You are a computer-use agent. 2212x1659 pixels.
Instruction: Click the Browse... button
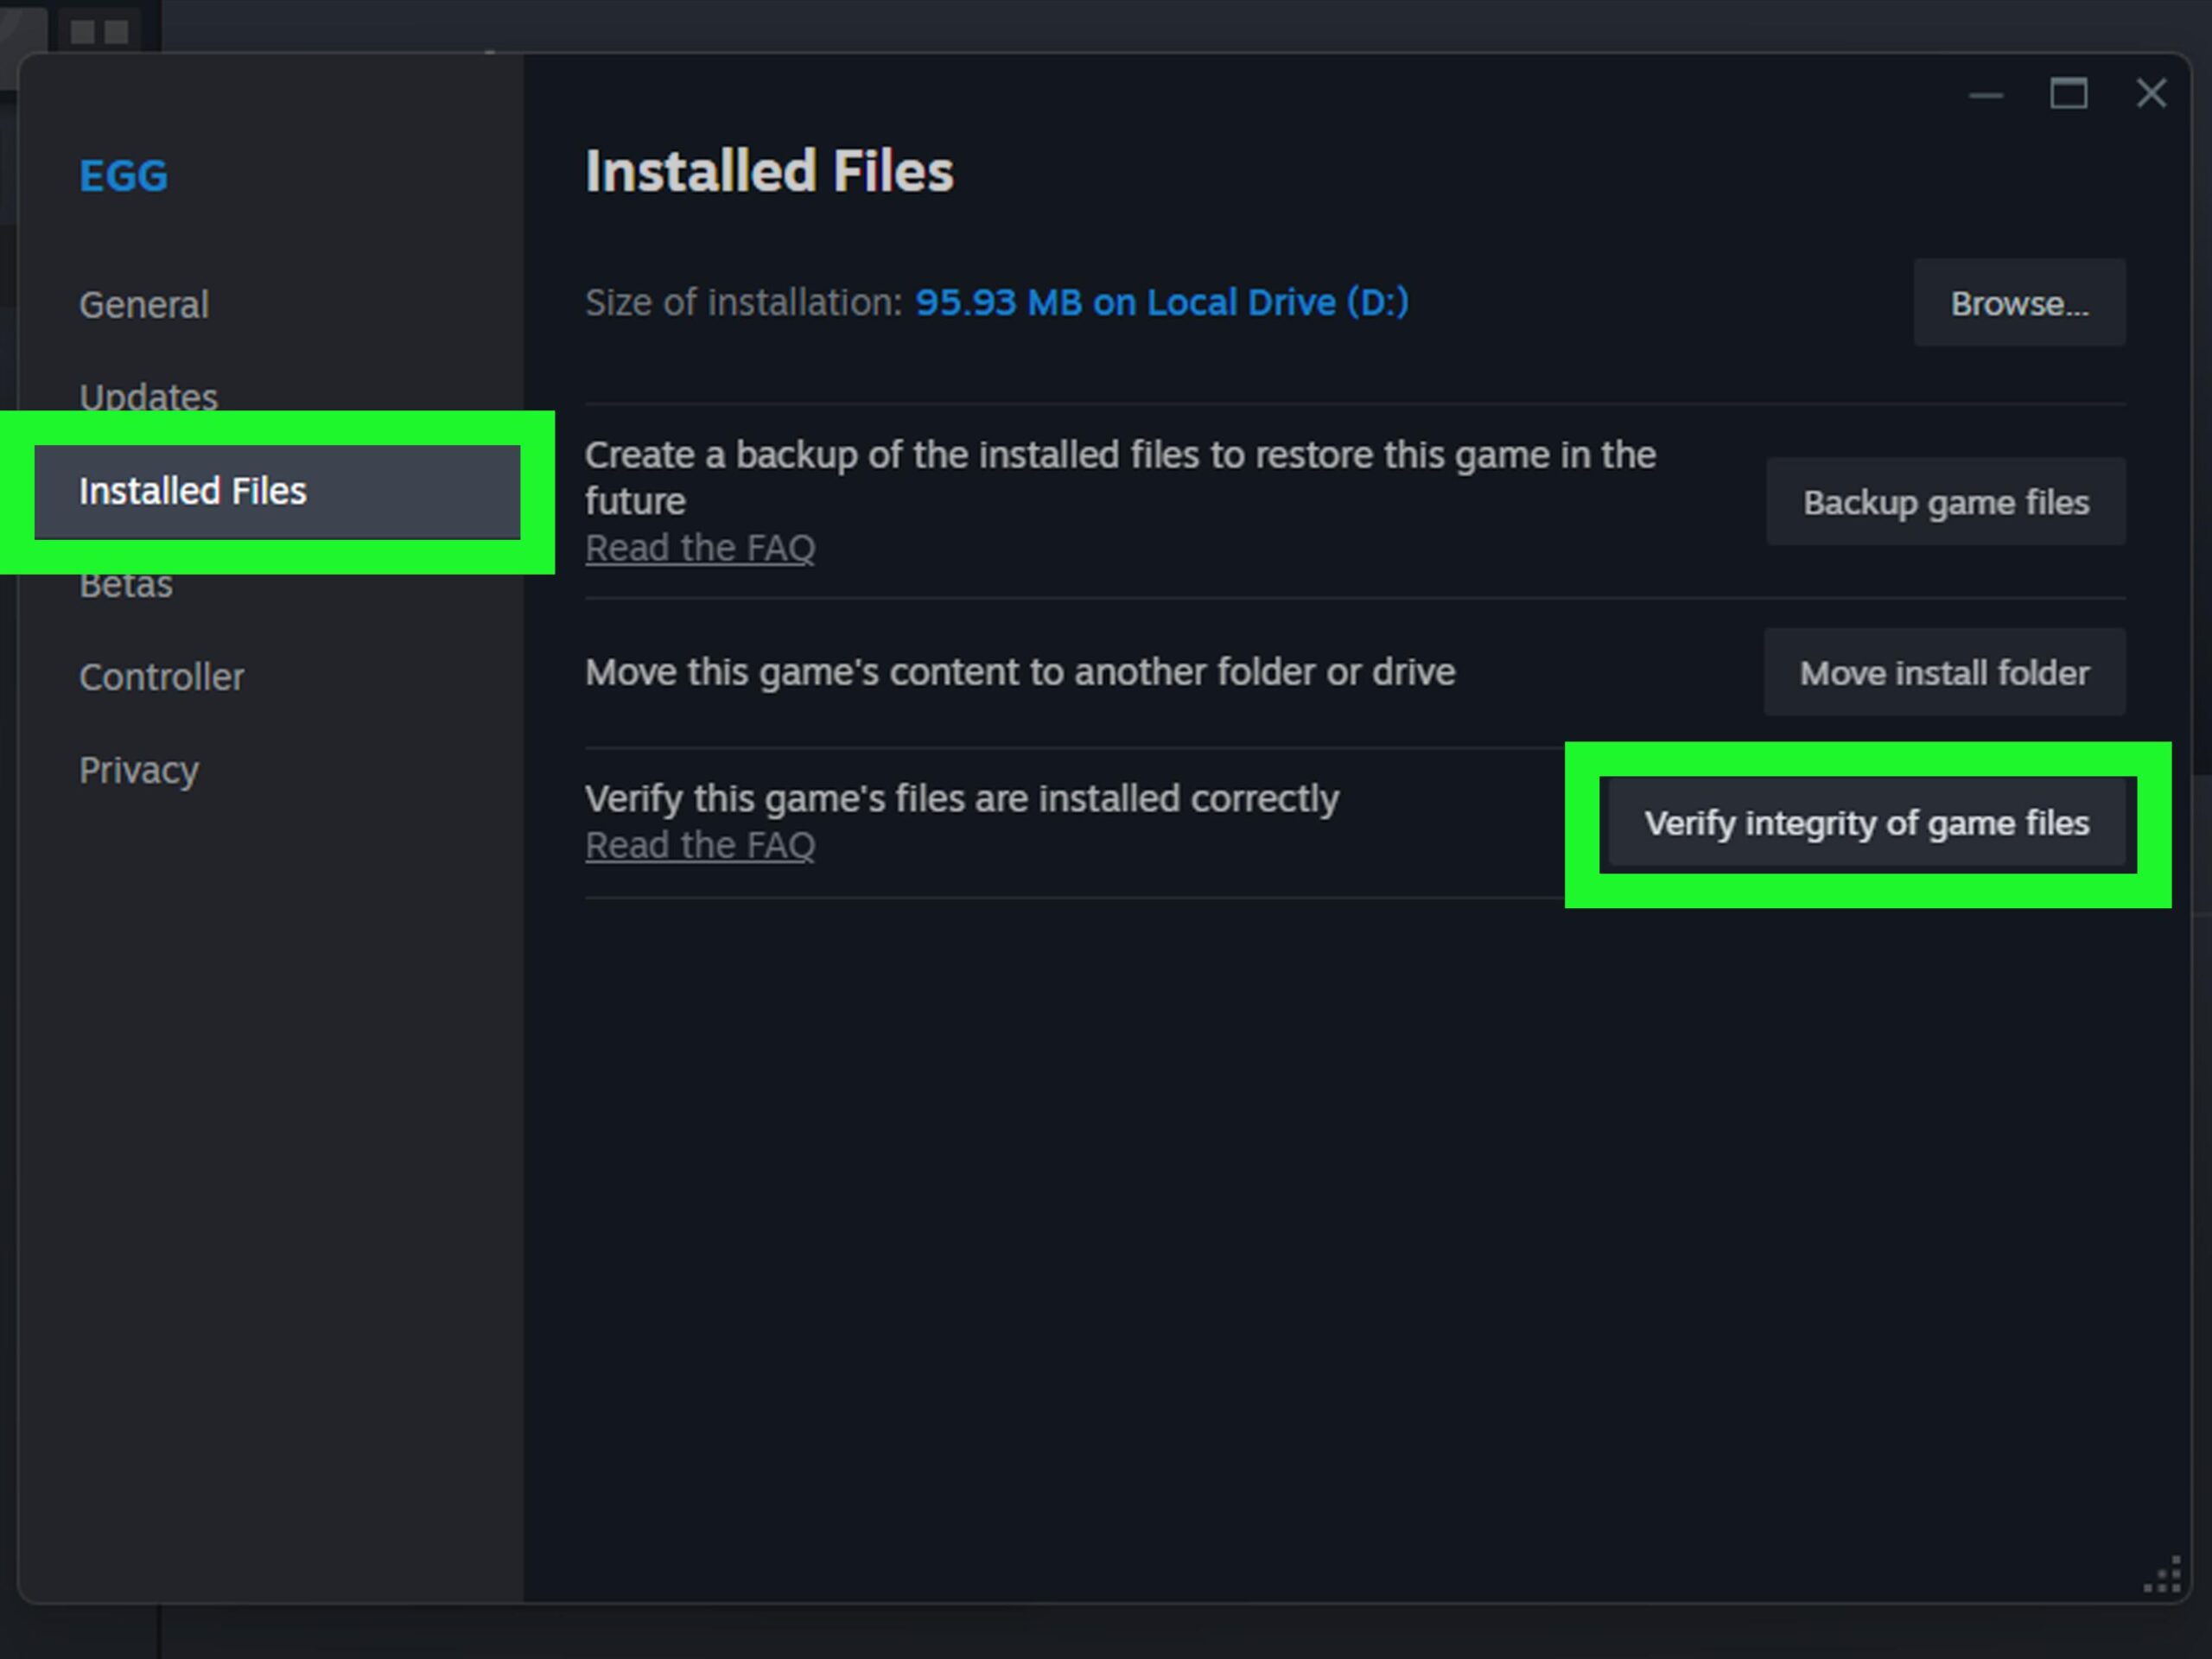(2019, 303)
